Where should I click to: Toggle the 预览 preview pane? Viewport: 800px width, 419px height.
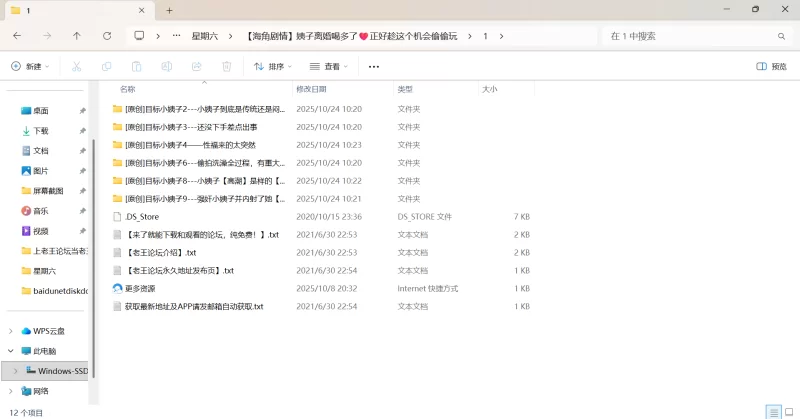point(771,67)
